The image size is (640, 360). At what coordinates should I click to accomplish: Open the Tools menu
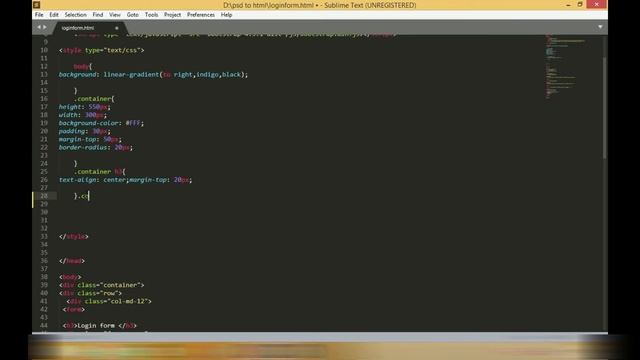[x=151, y=15]
